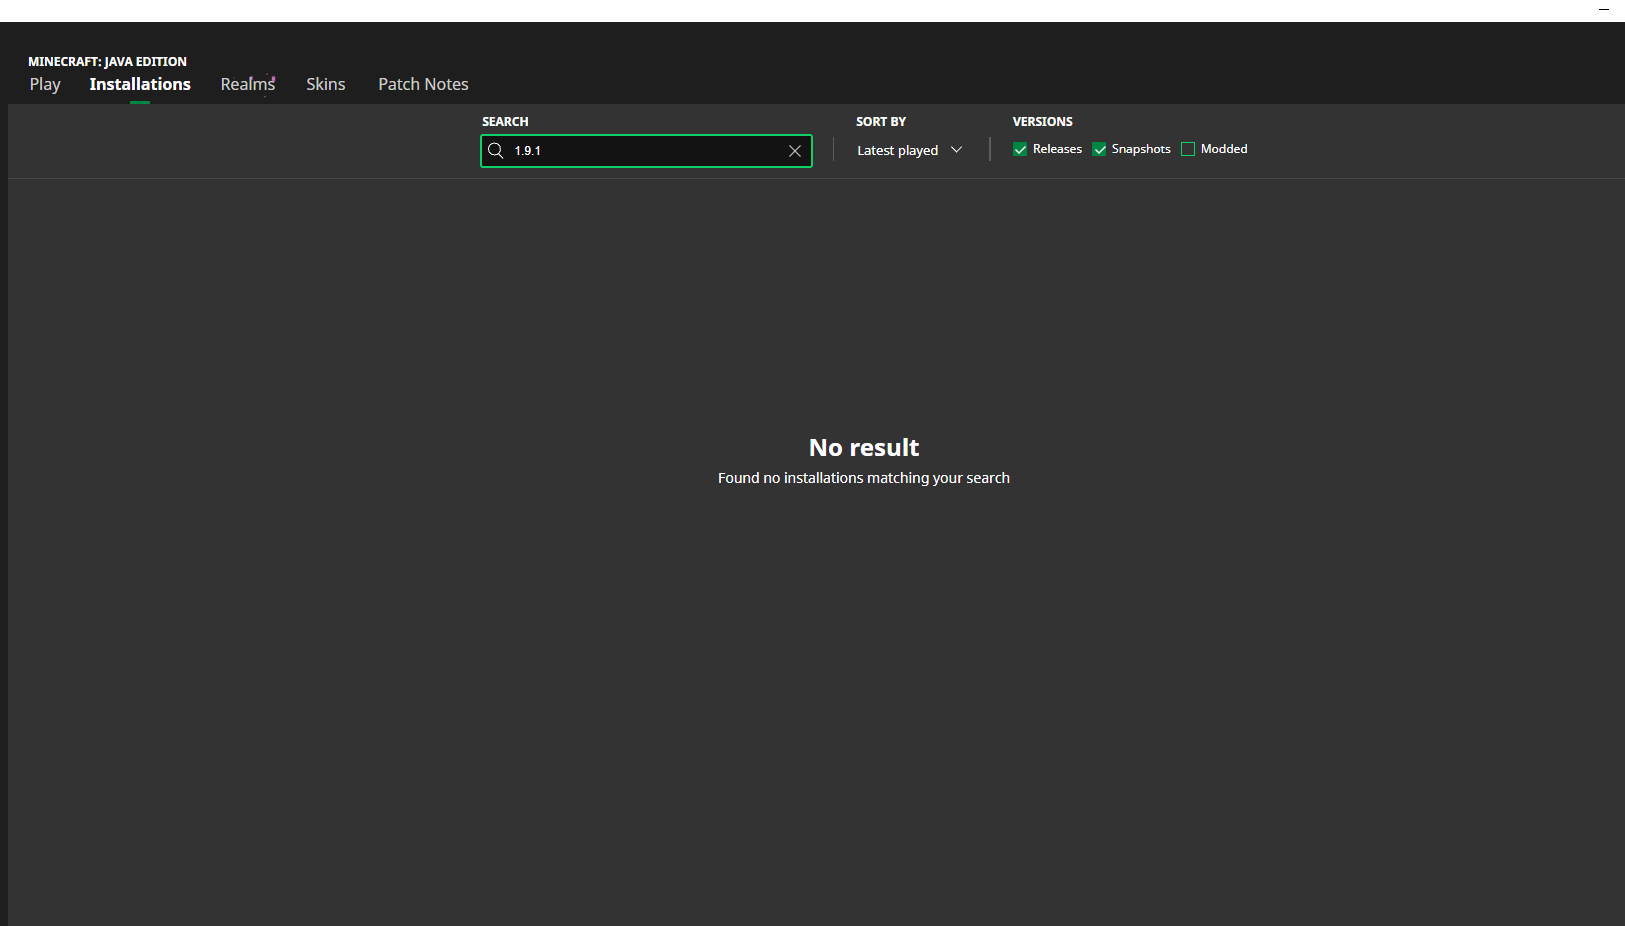Go to the Skins tab
The height and width of the screenshot is (926, 1625).
click(326, 84)
